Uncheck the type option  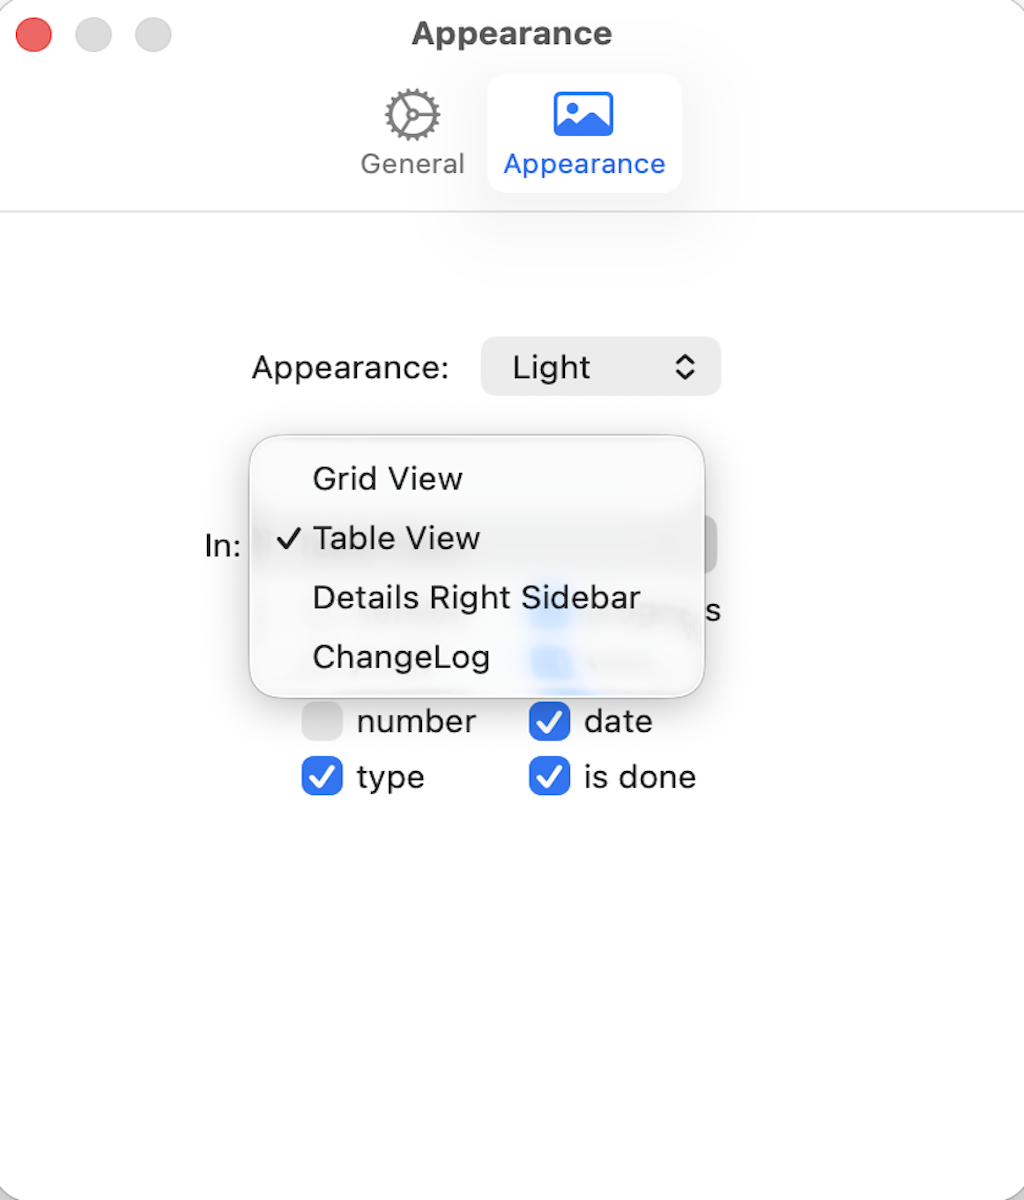pyautogui.click(x=322, y=777)
